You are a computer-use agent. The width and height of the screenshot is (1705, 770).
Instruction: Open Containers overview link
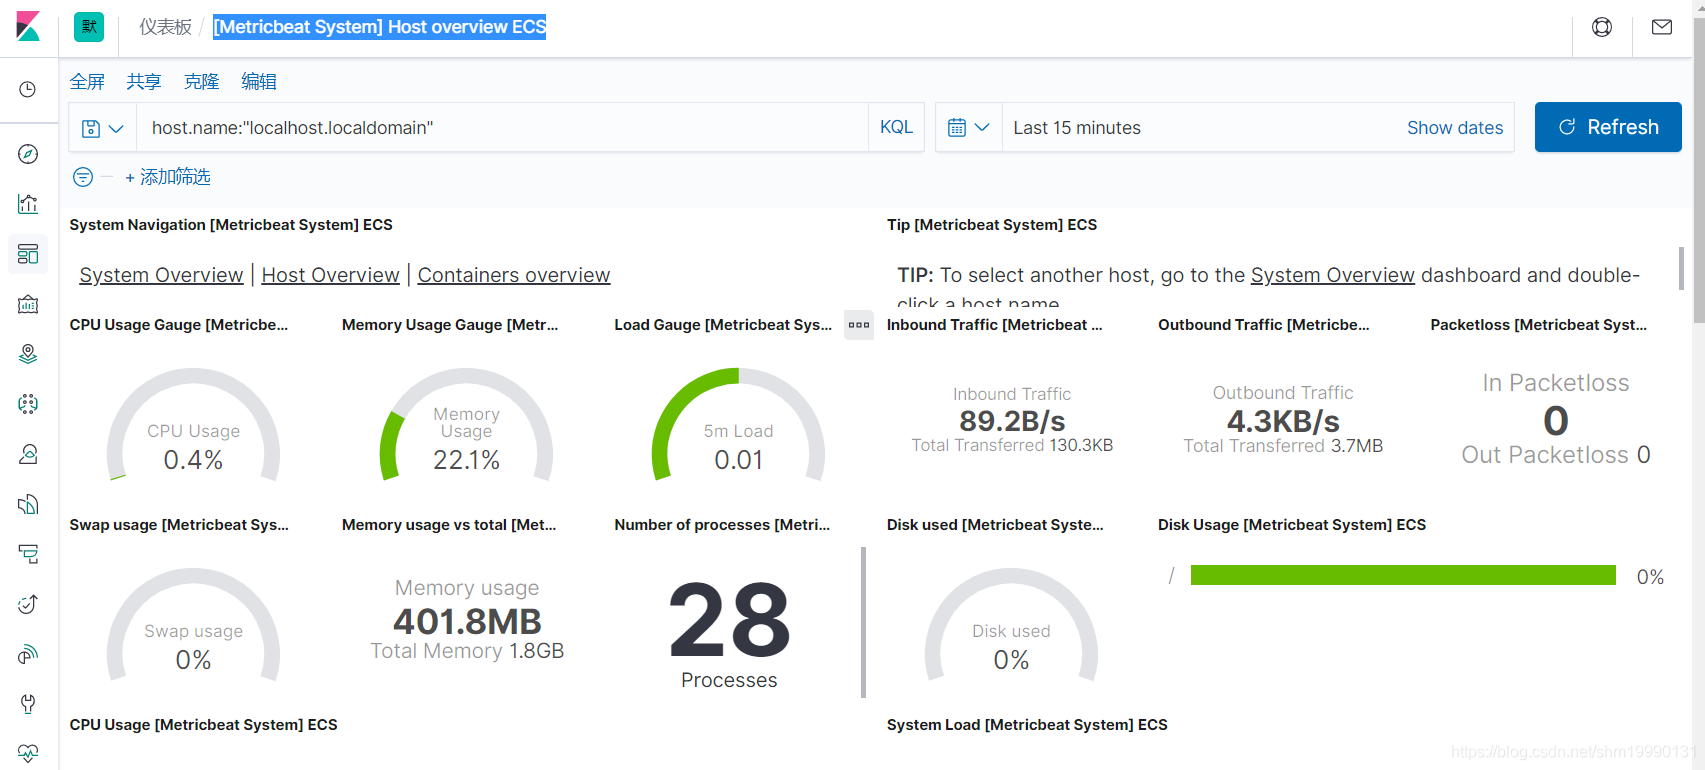514,275
